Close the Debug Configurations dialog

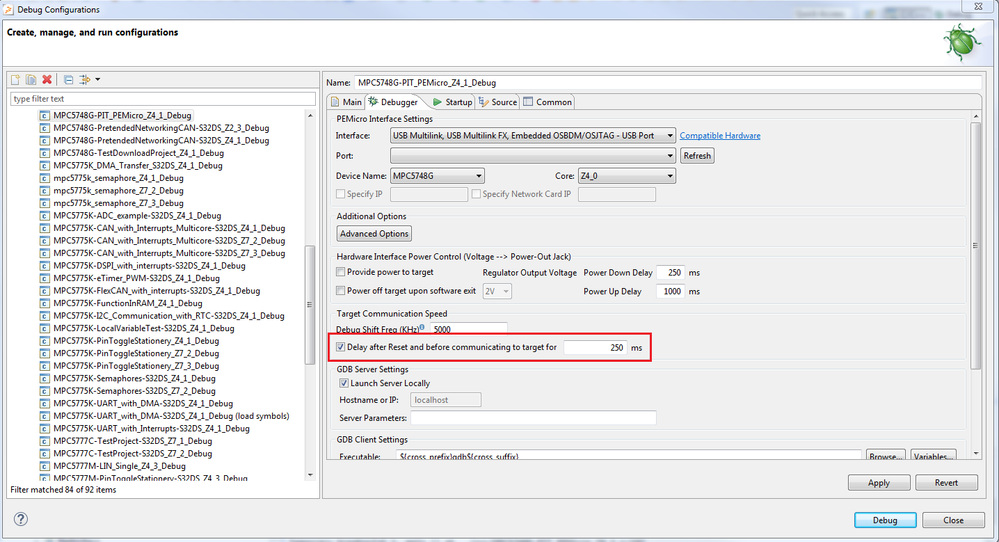953,520
